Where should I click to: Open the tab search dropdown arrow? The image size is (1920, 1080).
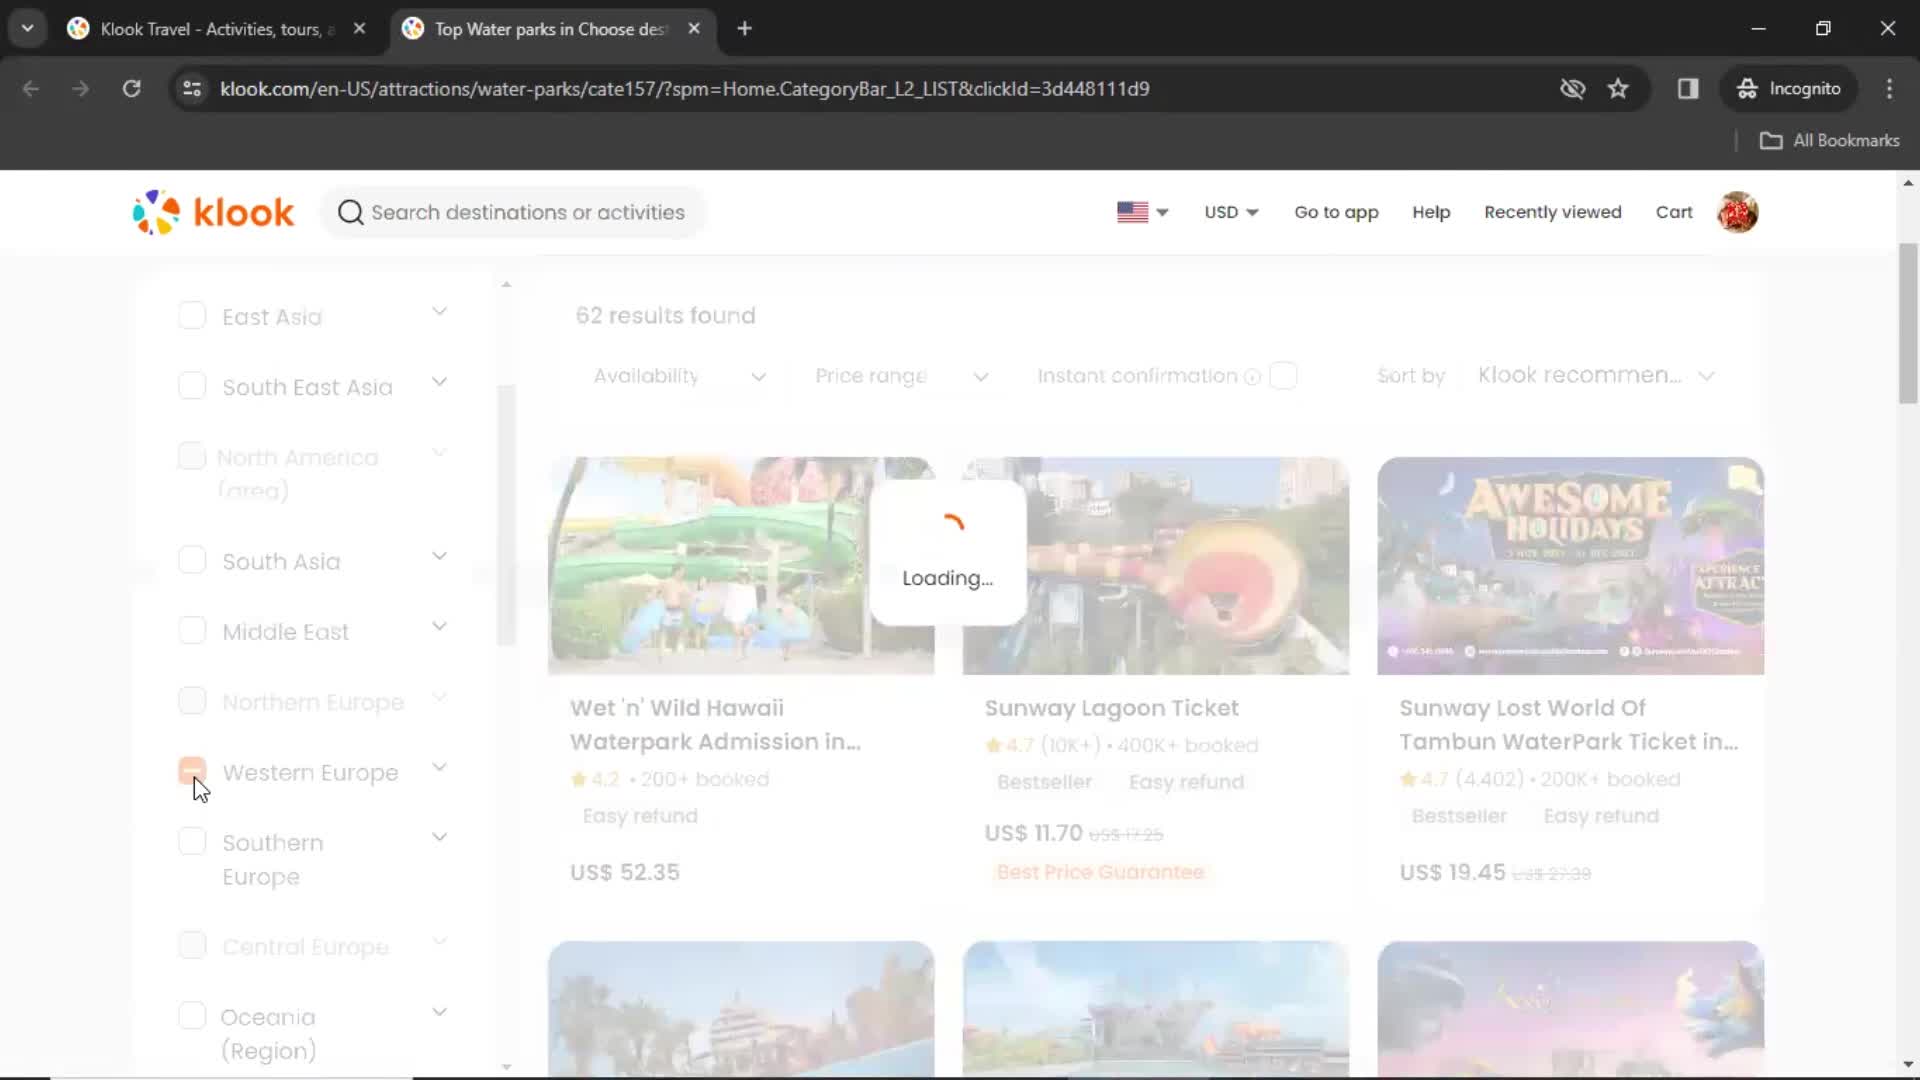point(28,28)
